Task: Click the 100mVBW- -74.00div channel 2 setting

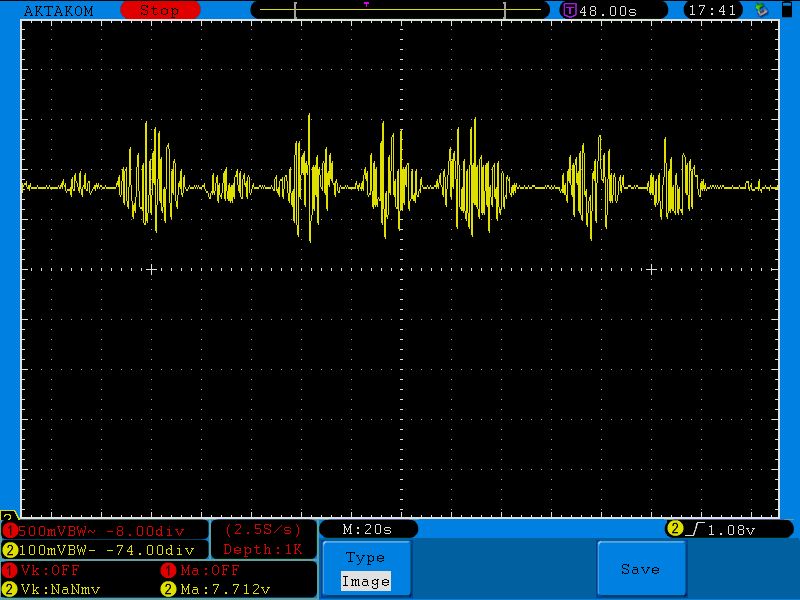Action: point(106,550)
